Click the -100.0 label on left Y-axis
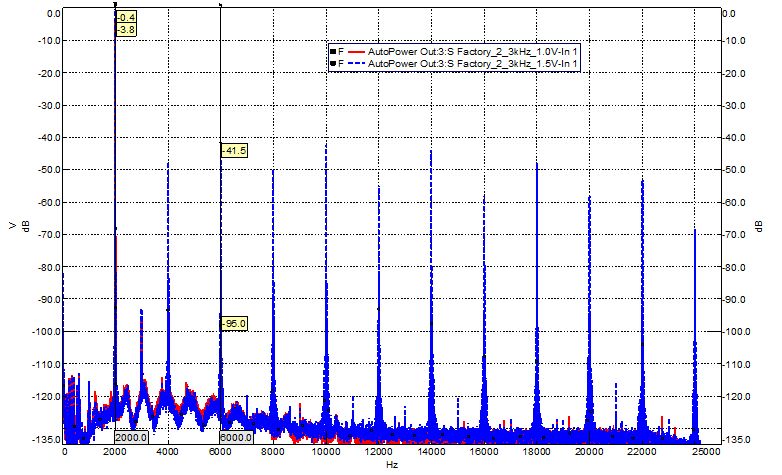 48,331
